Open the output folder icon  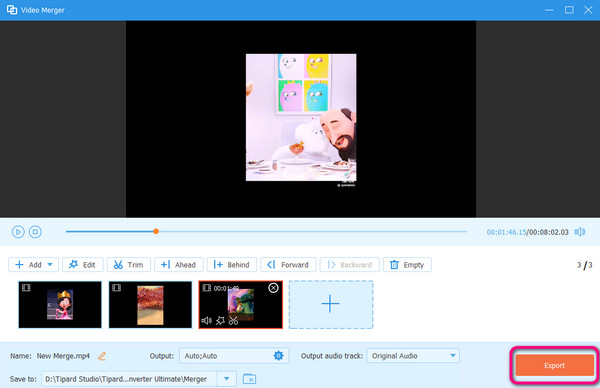pyautogui.click(x=249, y=379)
